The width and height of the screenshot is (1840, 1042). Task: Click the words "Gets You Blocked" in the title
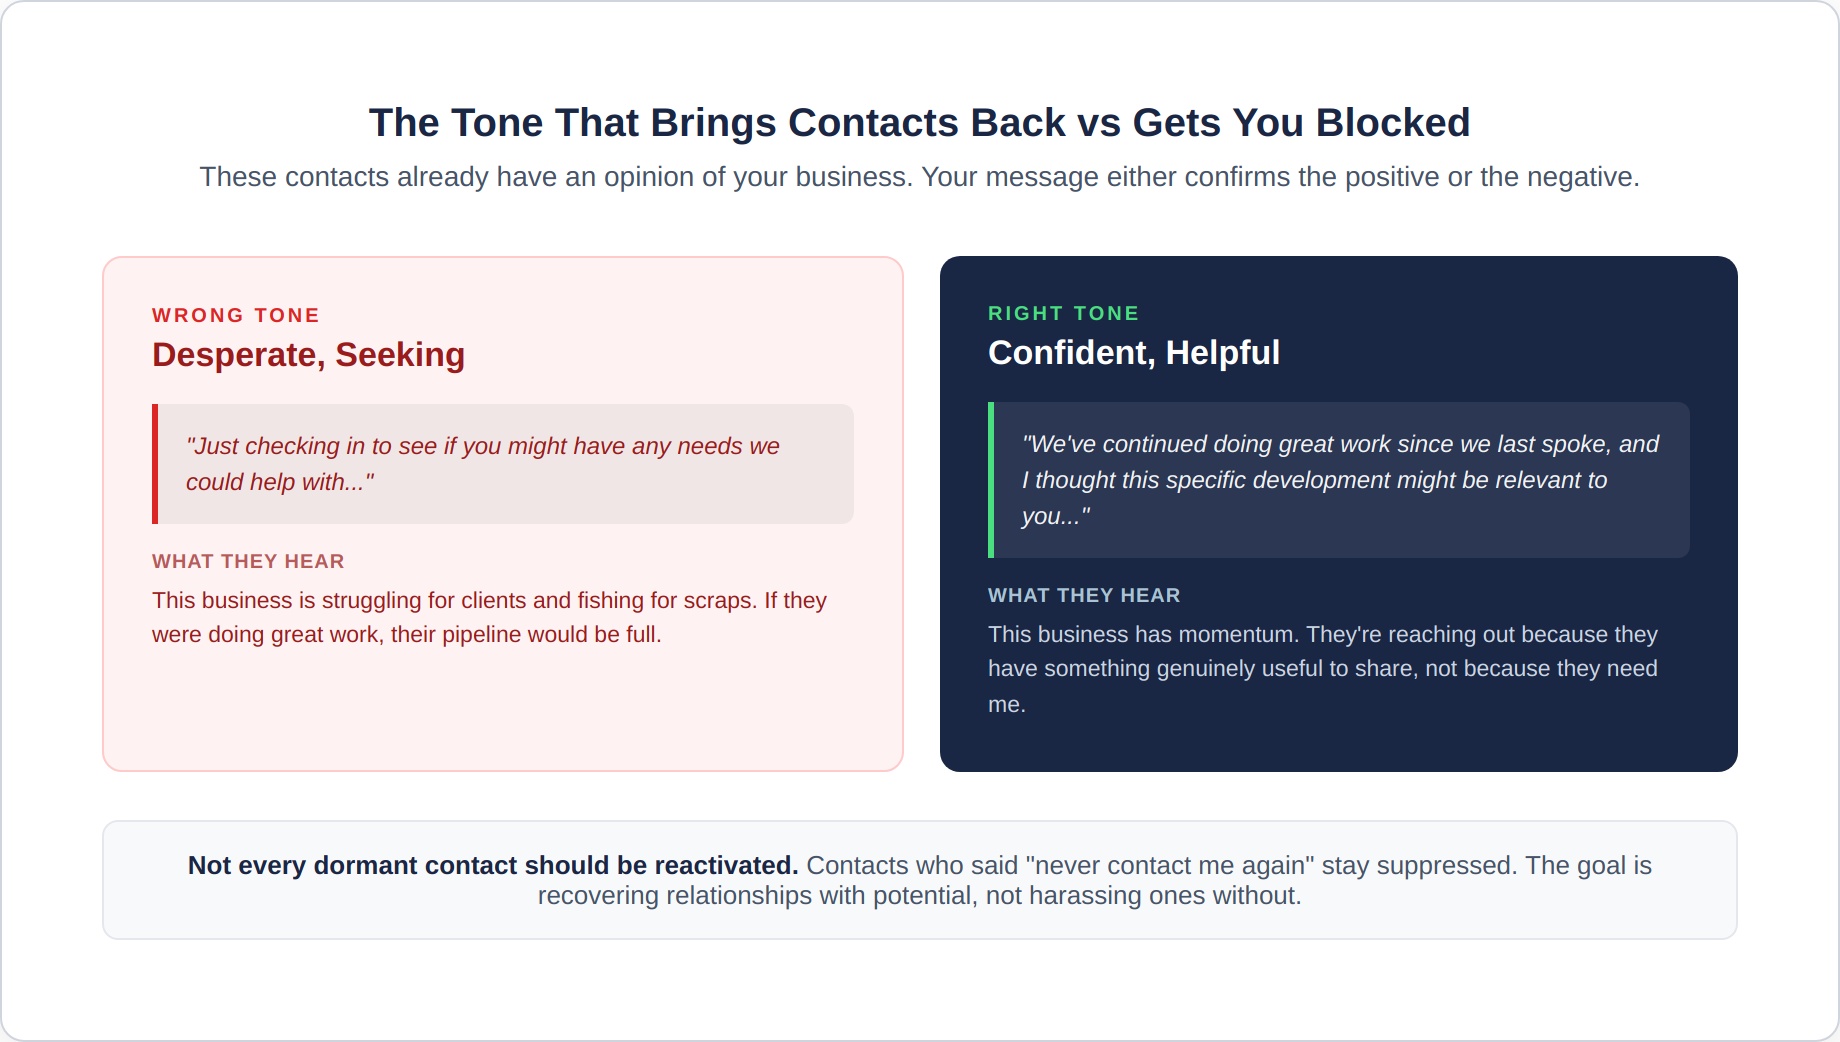[x=1301, y=123]
